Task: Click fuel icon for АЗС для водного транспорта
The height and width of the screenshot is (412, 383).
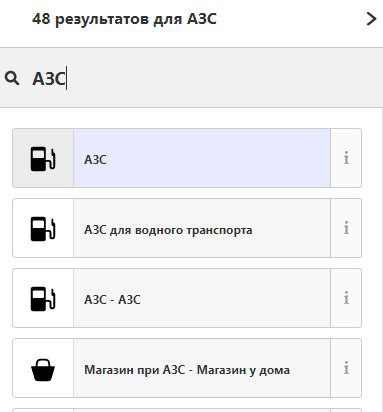Action: (43, 228)
